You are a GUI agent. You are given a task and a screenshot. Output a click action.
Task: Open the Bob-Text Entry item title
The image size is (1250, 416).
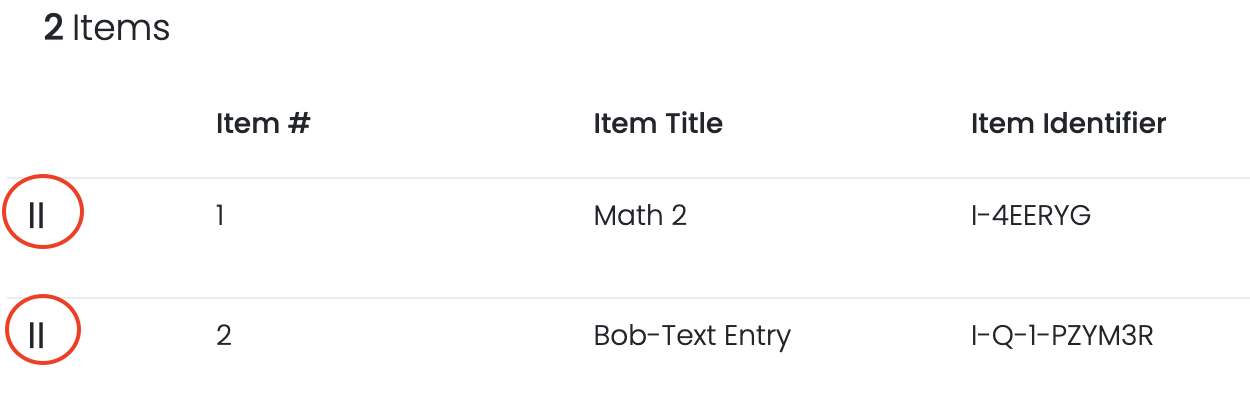point(692,335)
